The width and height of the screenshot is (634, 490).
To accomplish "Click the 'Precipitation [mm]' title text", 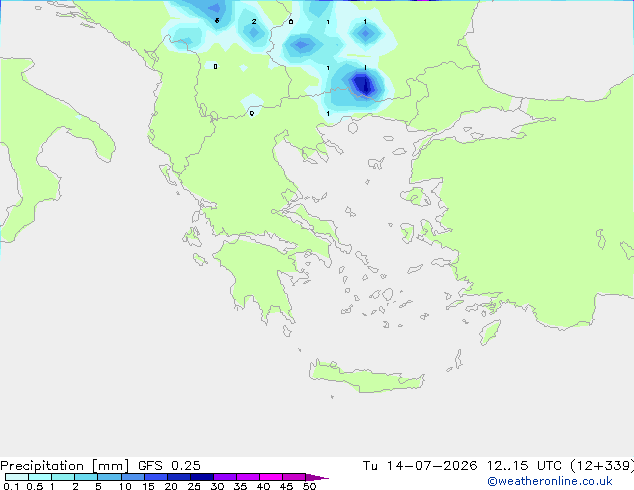I will click(64, 466).
